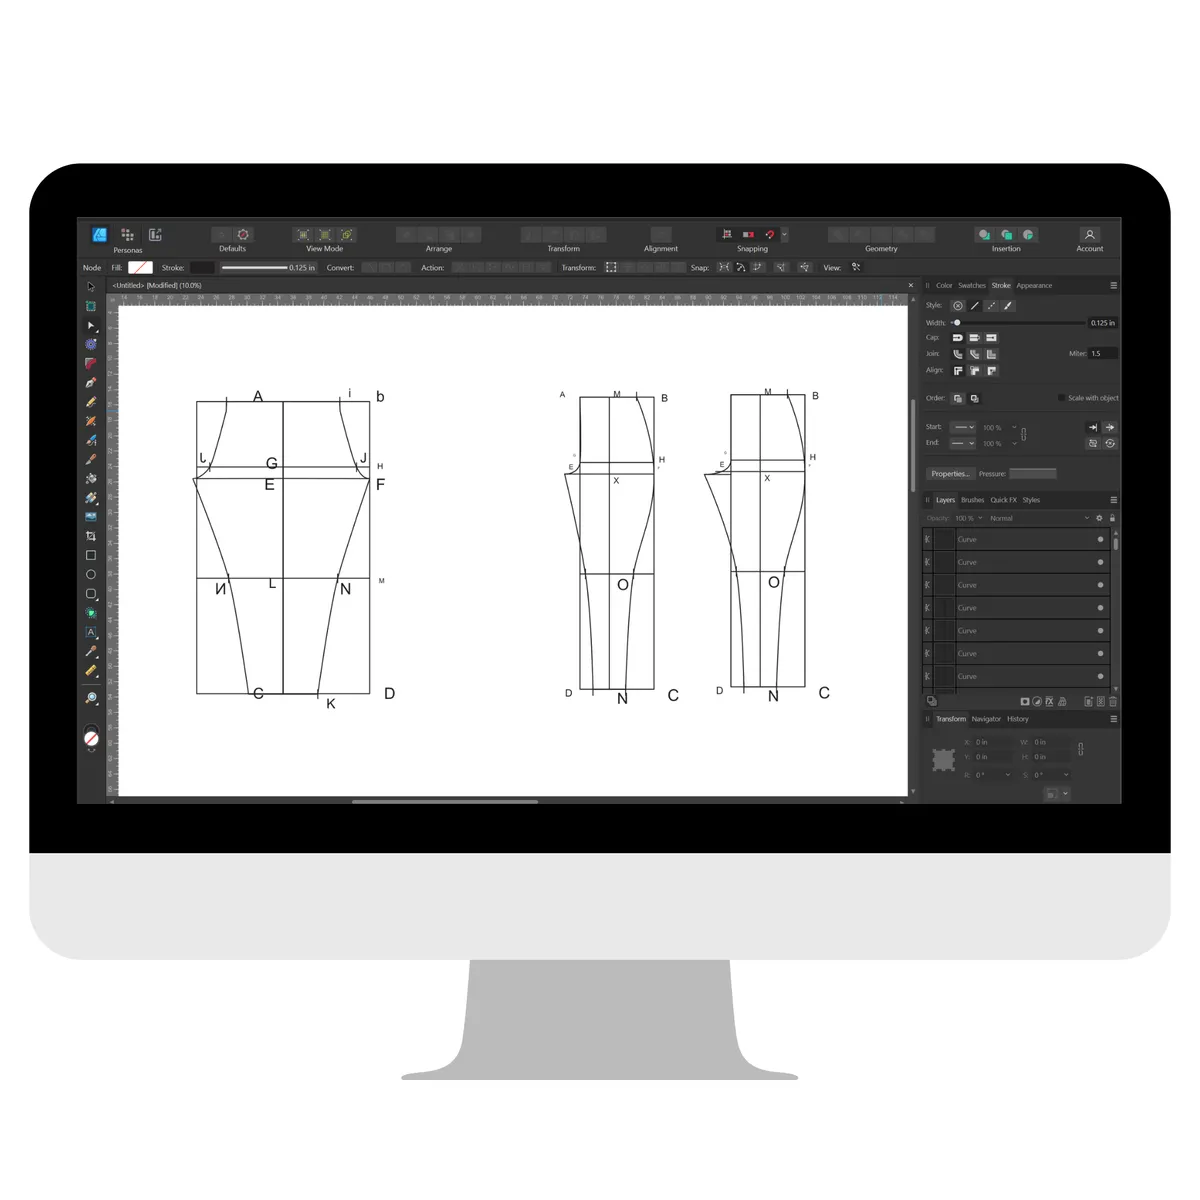This screenshot has width=1200, height=1200.
Task: Open Layer Effects fx icon
Action: 1049,702
